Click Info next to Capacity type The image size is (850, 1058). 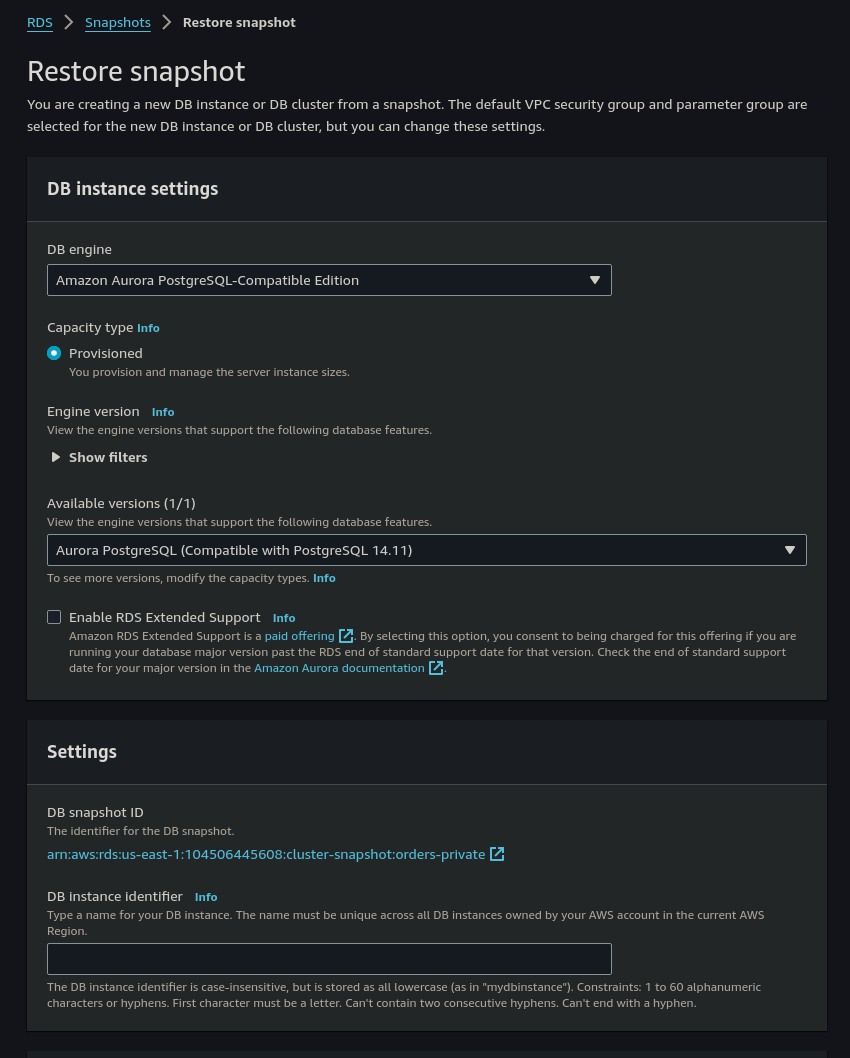pyautogui.click(x=148, y=328)
